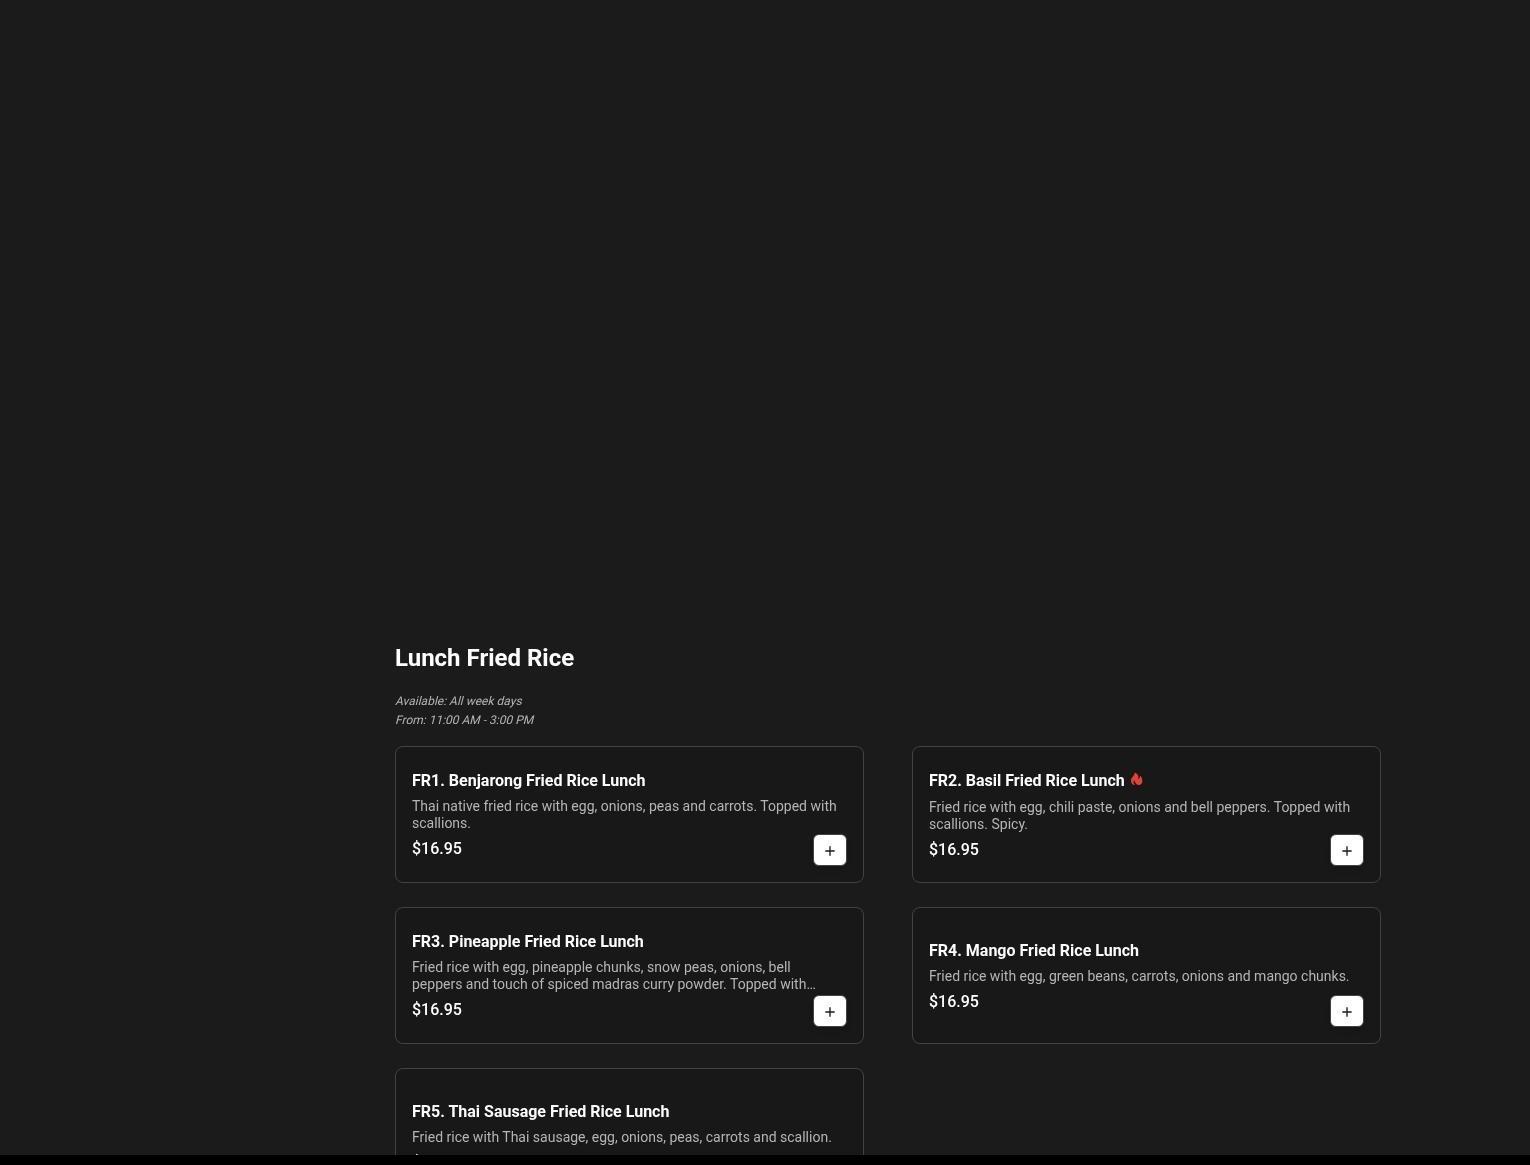Screen dimensions: 1530x1165
Task: Open the FR5. Thai Sausage Fried Rice Lunch title
Action: pos(540,1111)
